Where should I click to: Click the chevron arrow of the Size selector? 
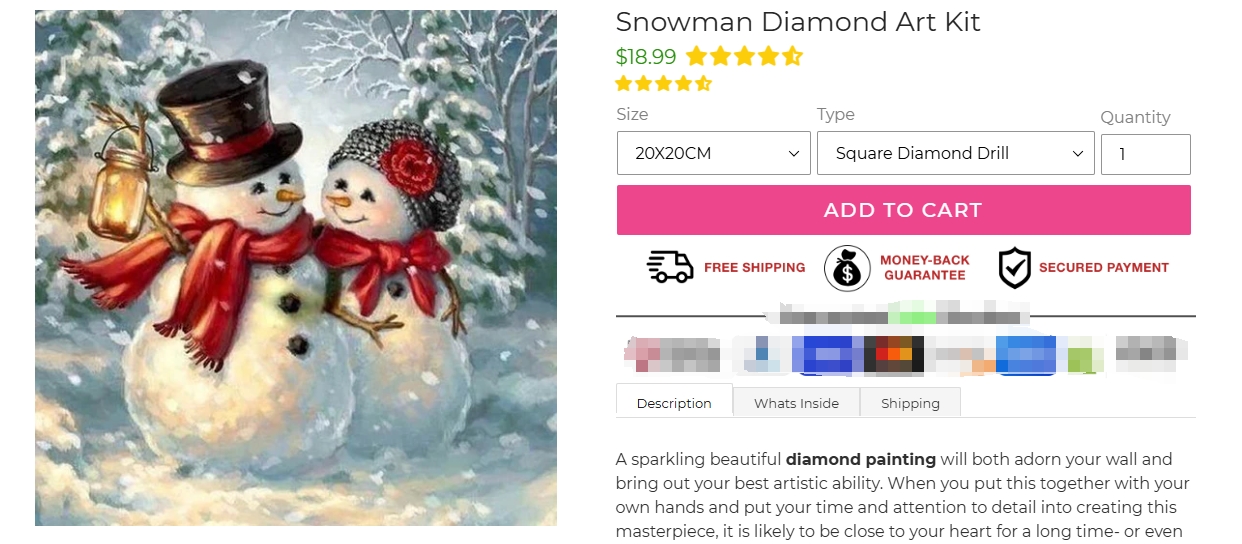click(794, 154)
